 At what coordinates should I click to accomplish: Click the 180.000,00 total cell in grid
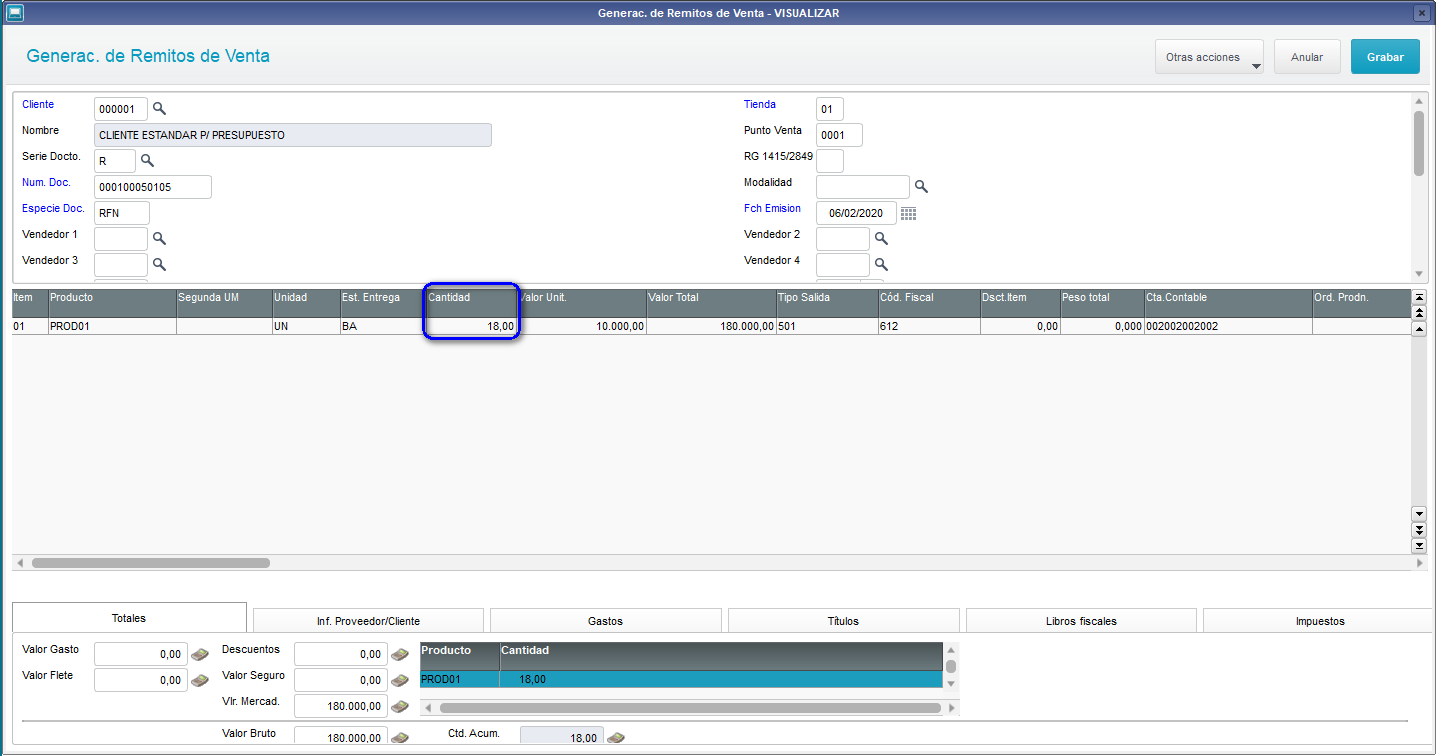coord(711,326)
